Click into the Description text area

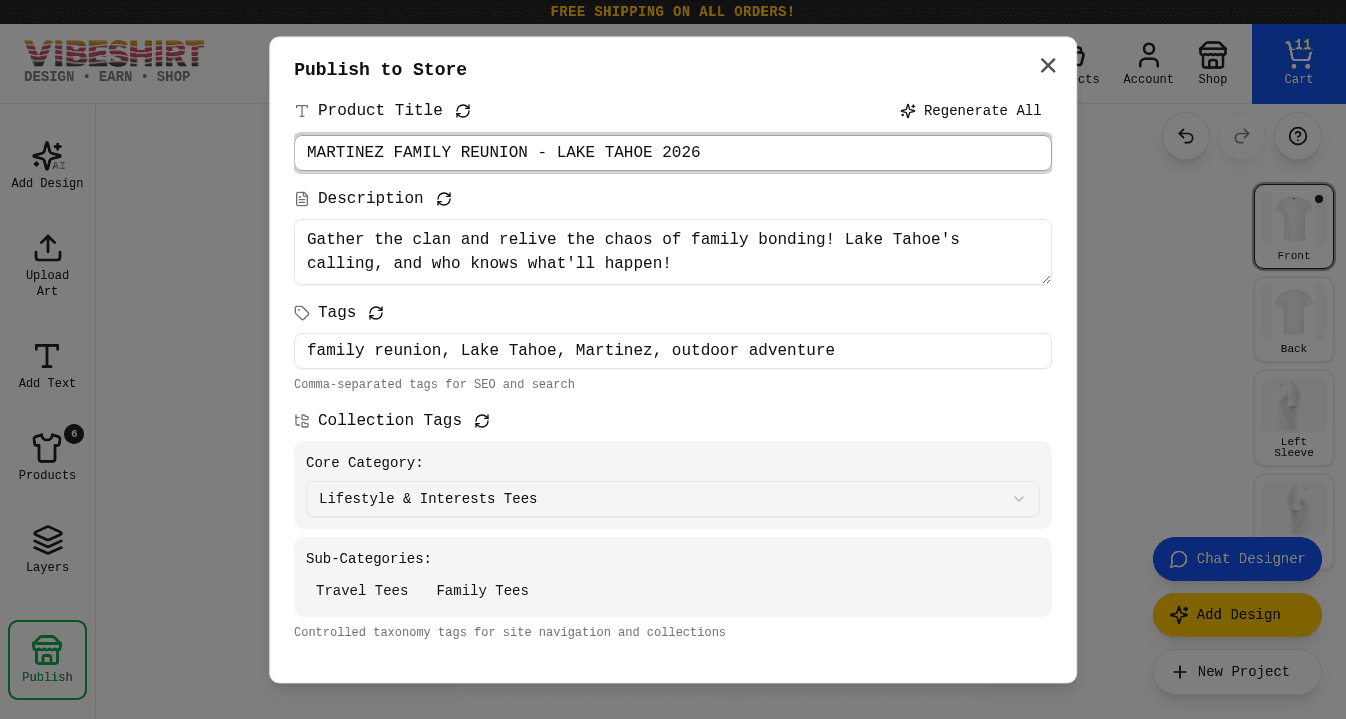click(673, 252)
